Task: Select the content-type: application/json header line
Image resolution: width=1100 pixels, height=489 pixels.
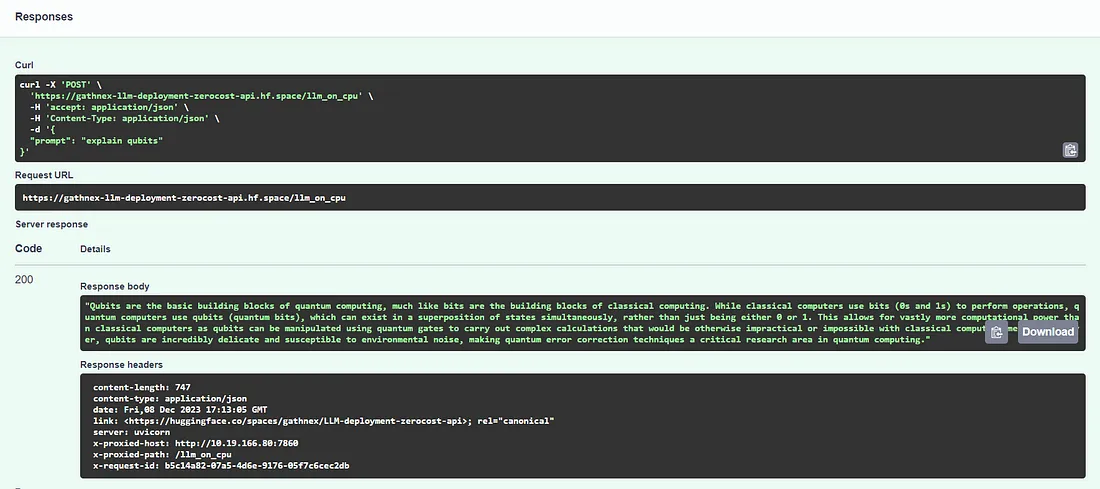Action: [170, 398]
